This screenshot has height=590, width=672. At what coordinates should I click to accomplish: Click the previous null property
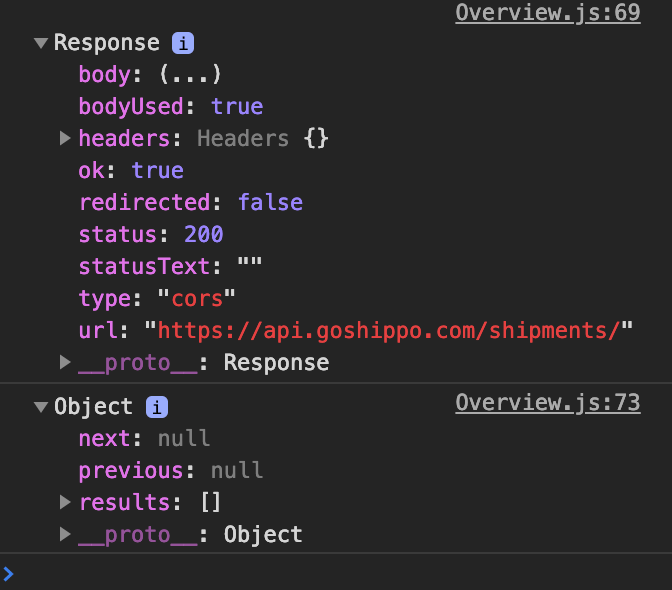170,470
